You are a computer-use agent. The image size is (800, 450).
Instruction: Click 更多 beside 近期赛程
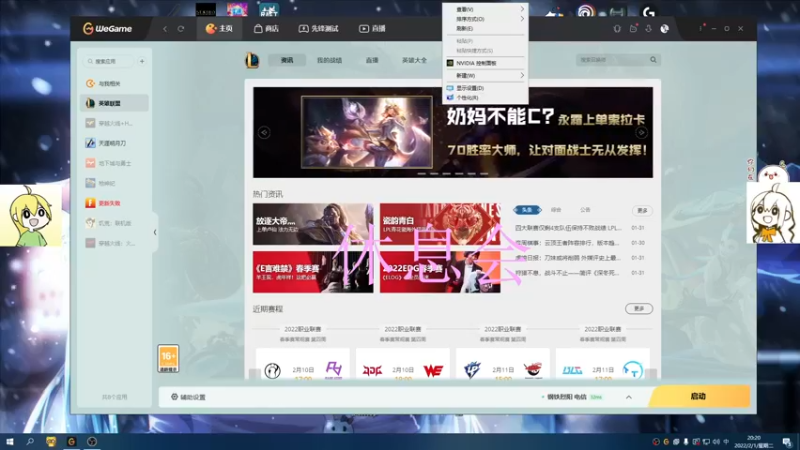pyautogui.click(x=639, y=309)
